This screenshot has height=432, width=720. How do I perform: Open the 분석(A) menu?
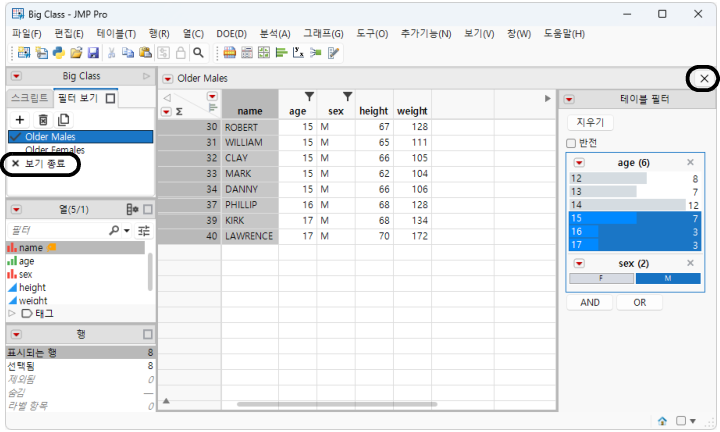click(x=275, y=34)
